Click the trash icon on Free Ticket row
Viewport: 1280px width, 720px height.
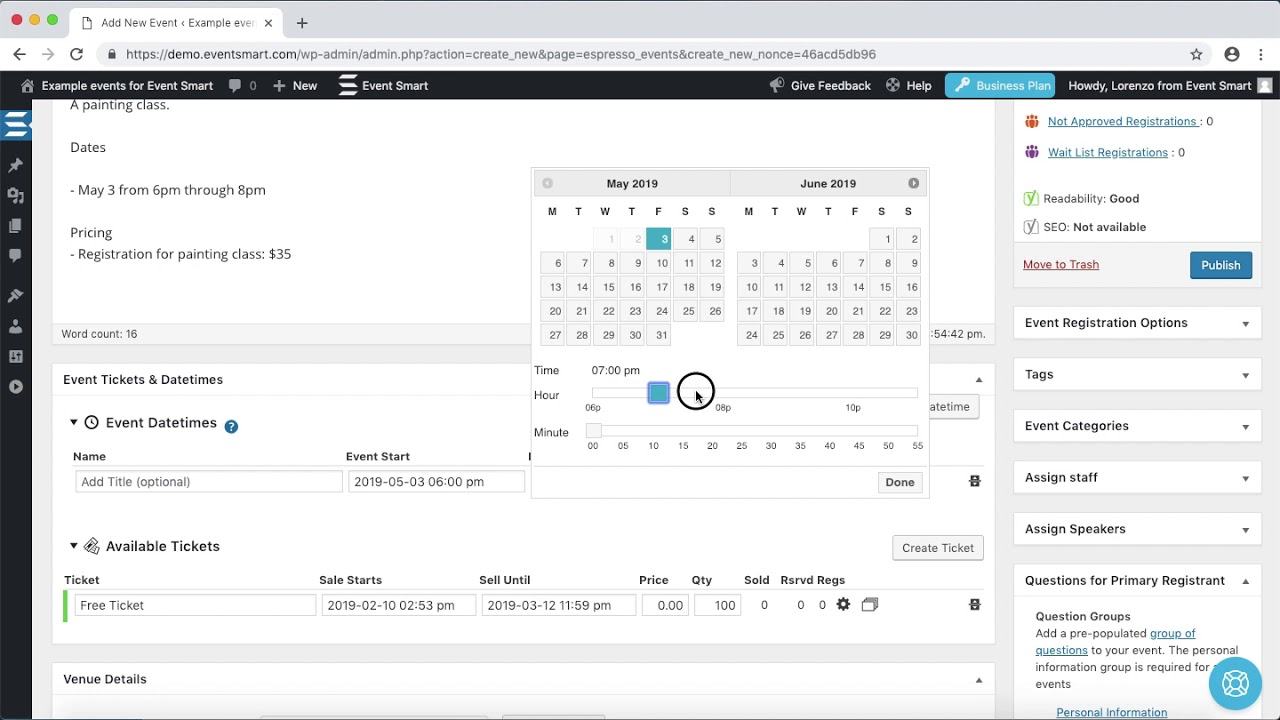point(975,605)
